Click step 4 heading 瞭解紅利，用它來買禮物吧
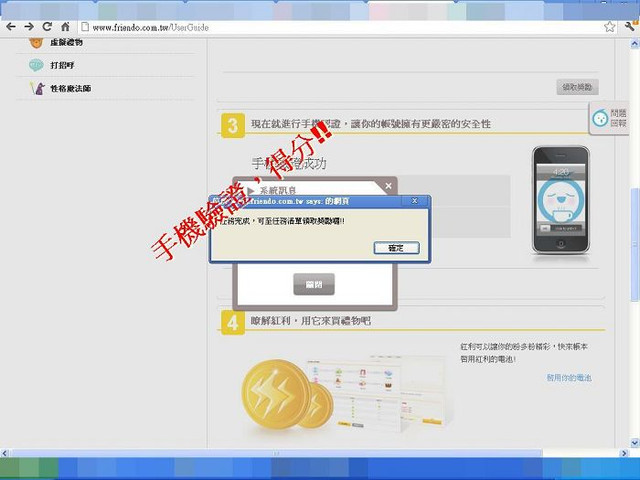The image size is (640, 480). (311, 321)
